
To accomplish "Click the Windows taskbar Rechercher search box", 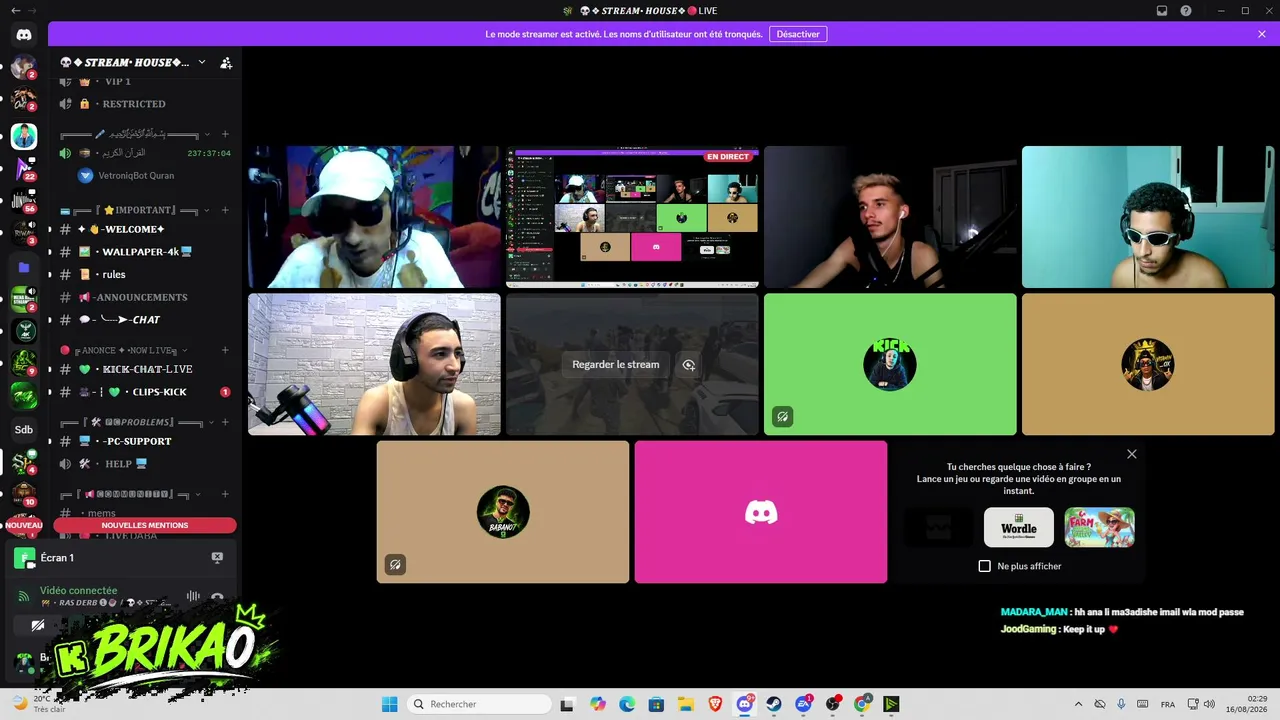I will click(480, 704).
